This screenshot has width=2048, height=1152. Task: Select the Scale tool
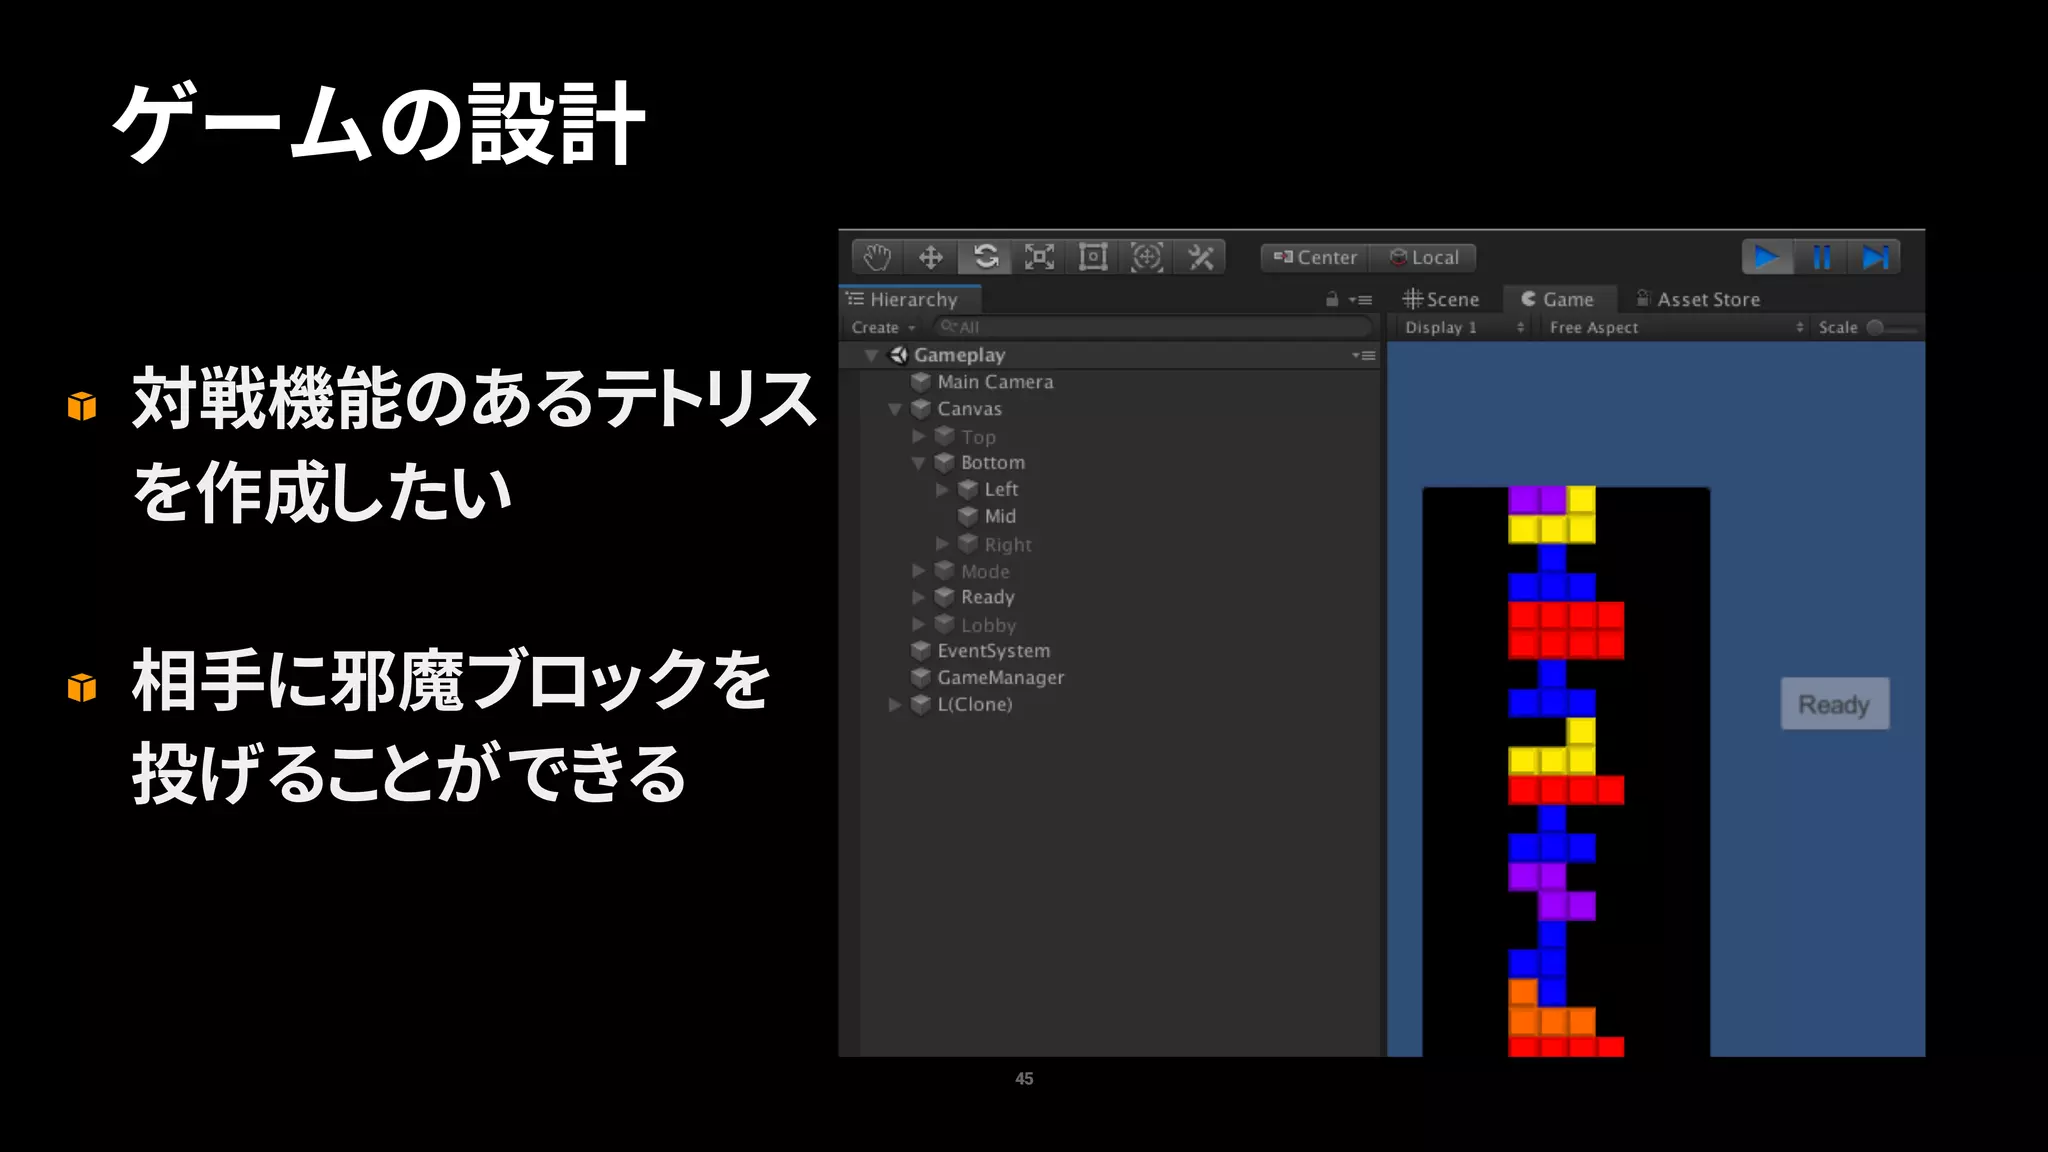1039,257
